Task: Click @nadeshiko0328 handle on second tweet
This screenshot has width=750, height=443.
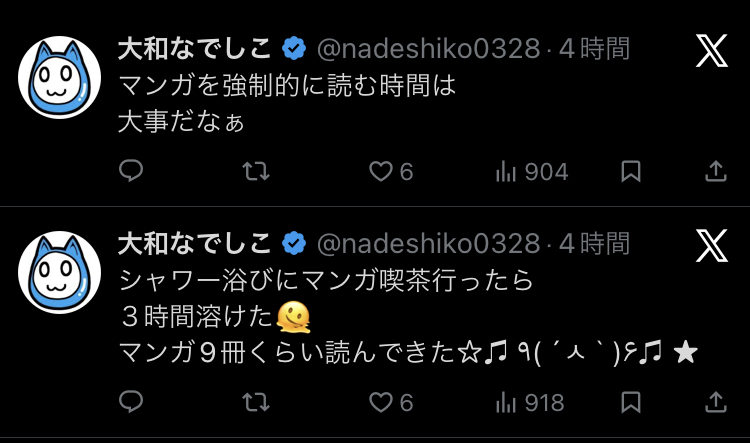Action: [x=428, y=243]
